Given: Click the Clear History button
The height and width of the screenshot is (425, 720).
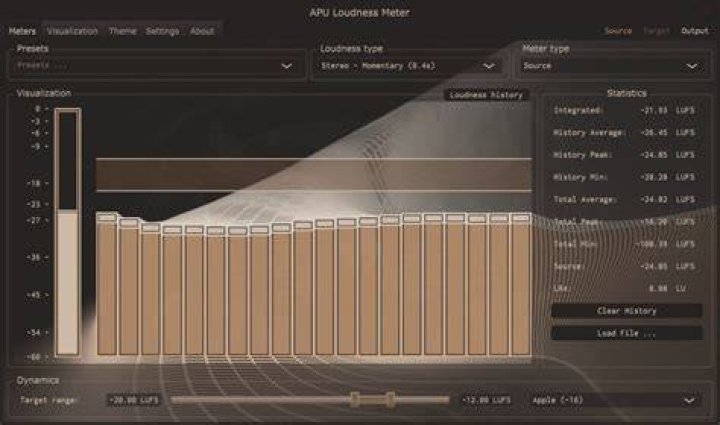Looking at the screenshot, I should [x=627, y=311].
